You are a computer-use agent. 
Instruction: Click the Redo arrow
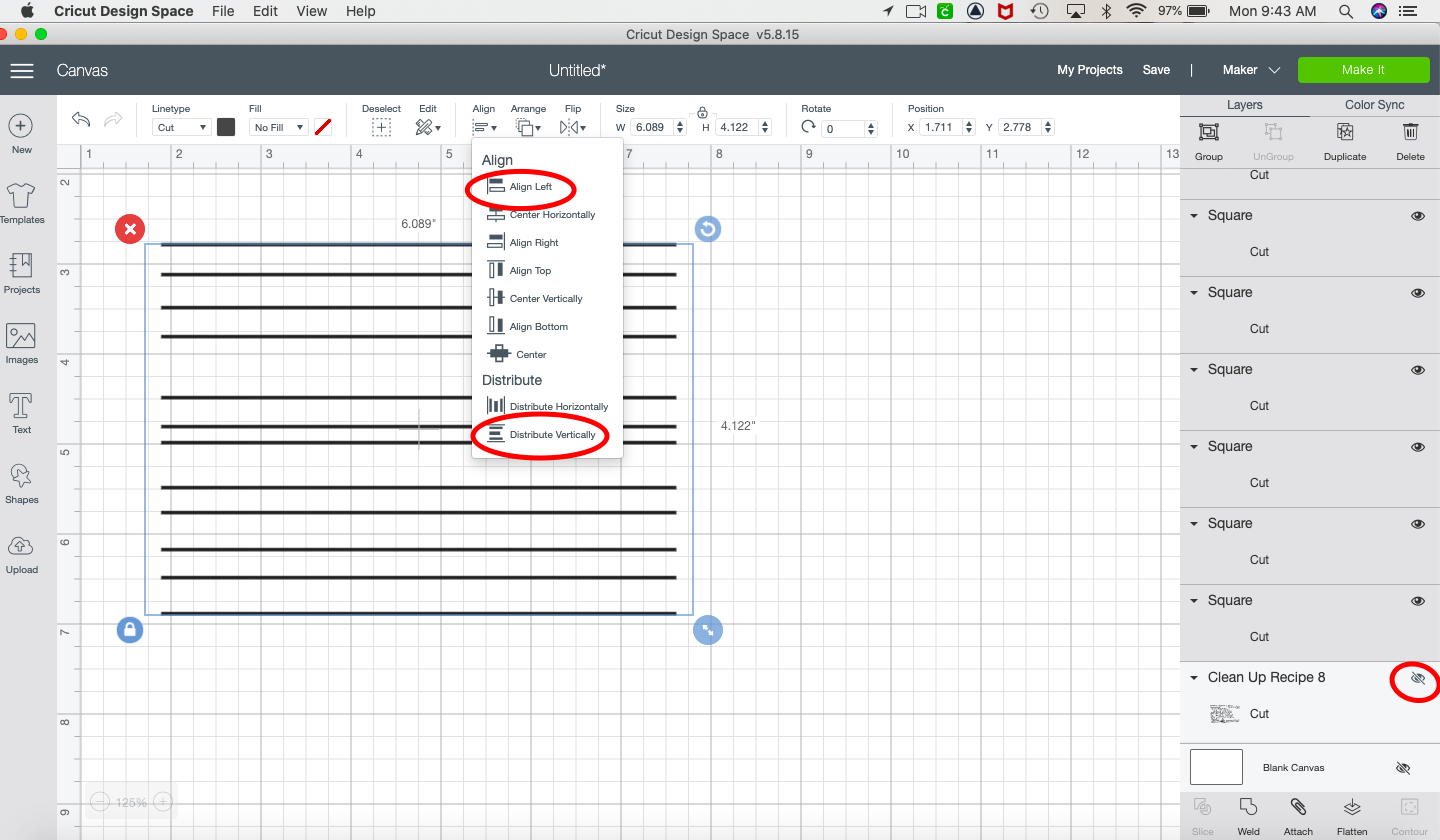click(113, 120)
